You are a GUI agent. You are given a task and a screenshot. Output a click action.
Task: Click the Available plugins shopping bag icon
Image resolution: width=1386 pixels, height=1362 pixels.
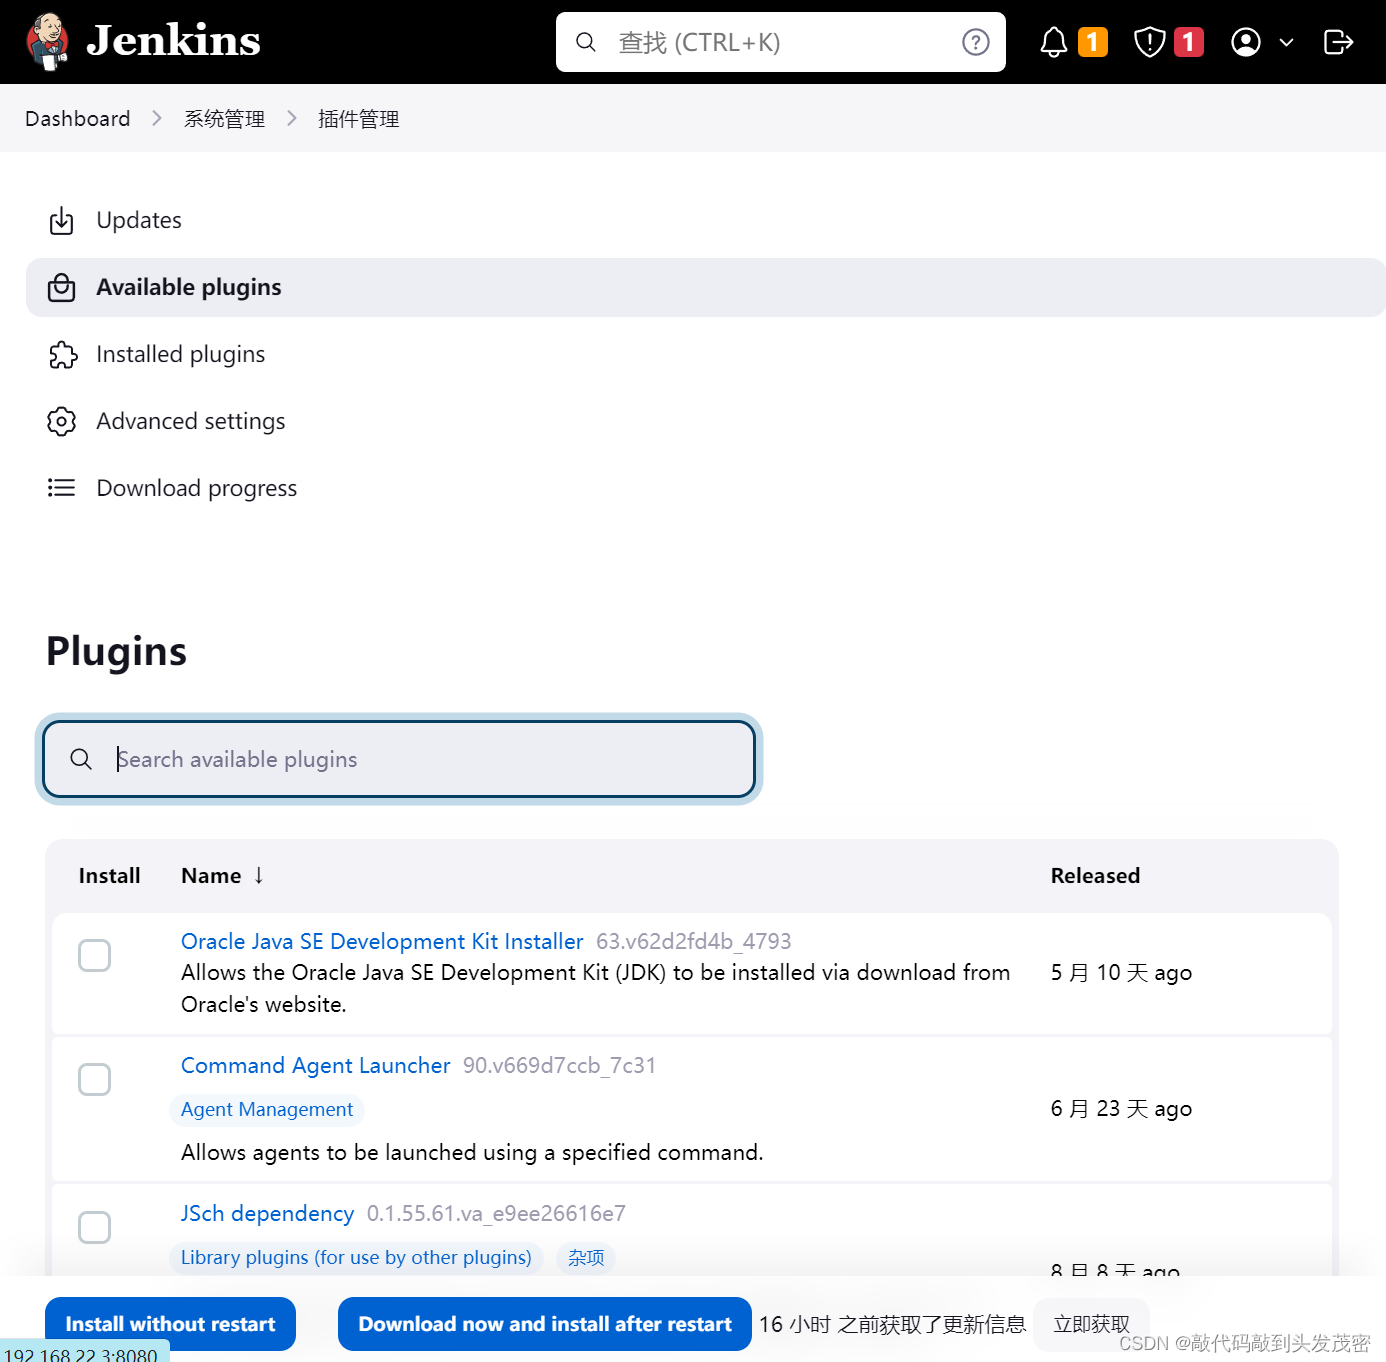pyautogui.click(x=62, y=287)
